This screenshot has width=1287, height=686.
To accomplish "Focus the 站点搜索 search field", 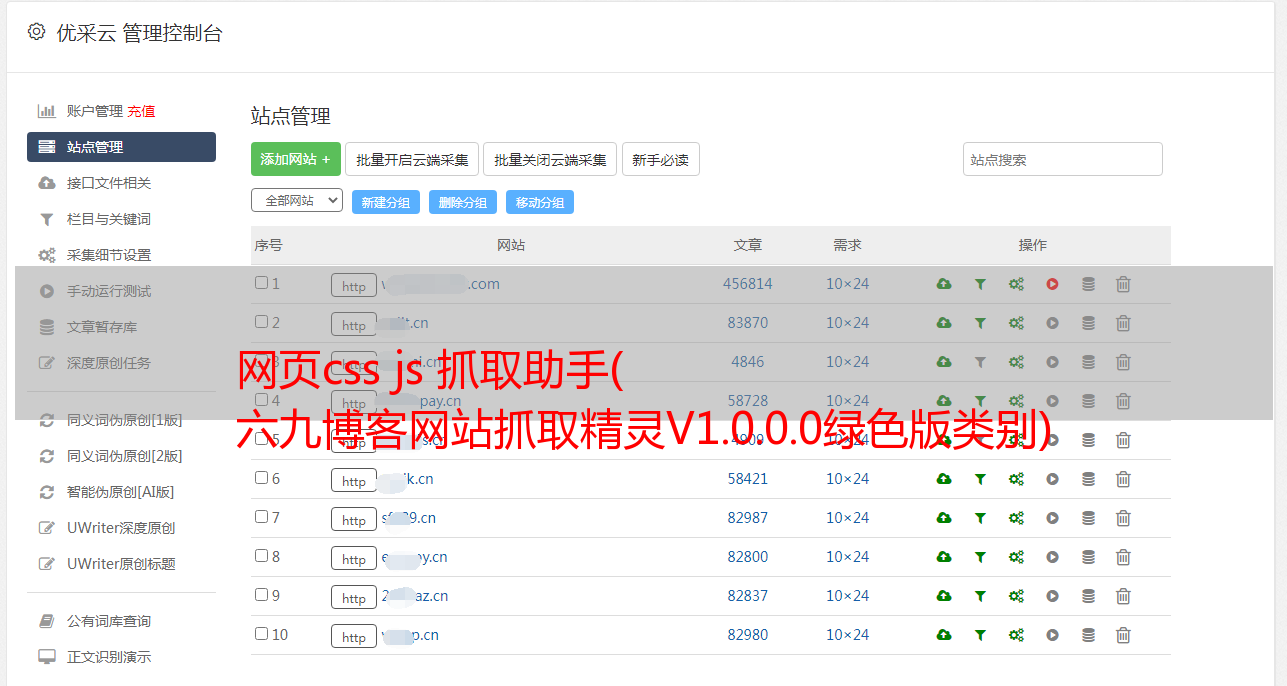I will coord(1063,159).
